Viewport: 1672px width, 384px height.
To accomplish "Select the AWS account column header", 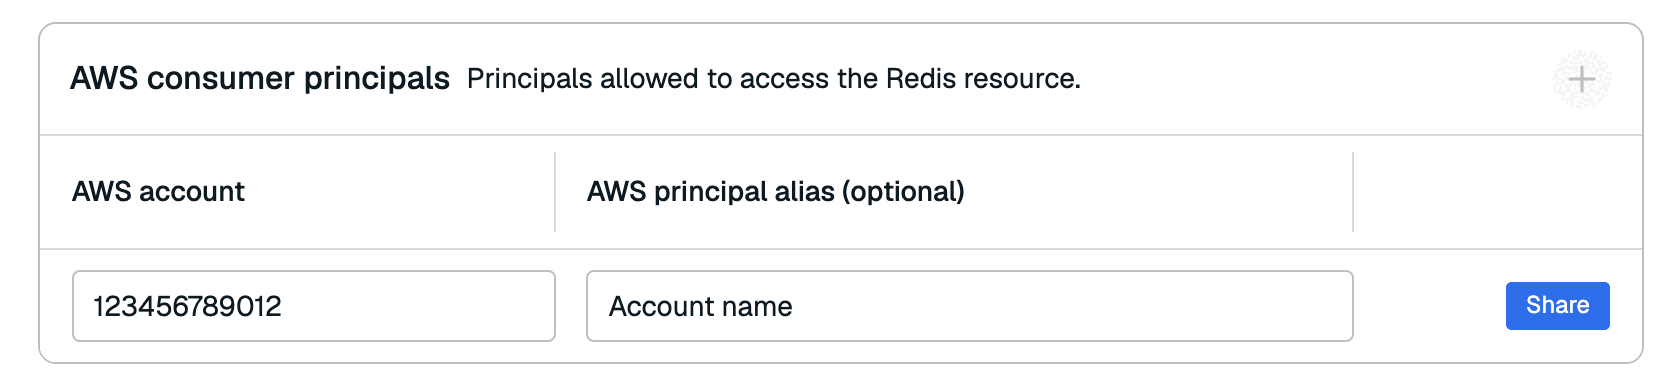I will coord(158,192).
